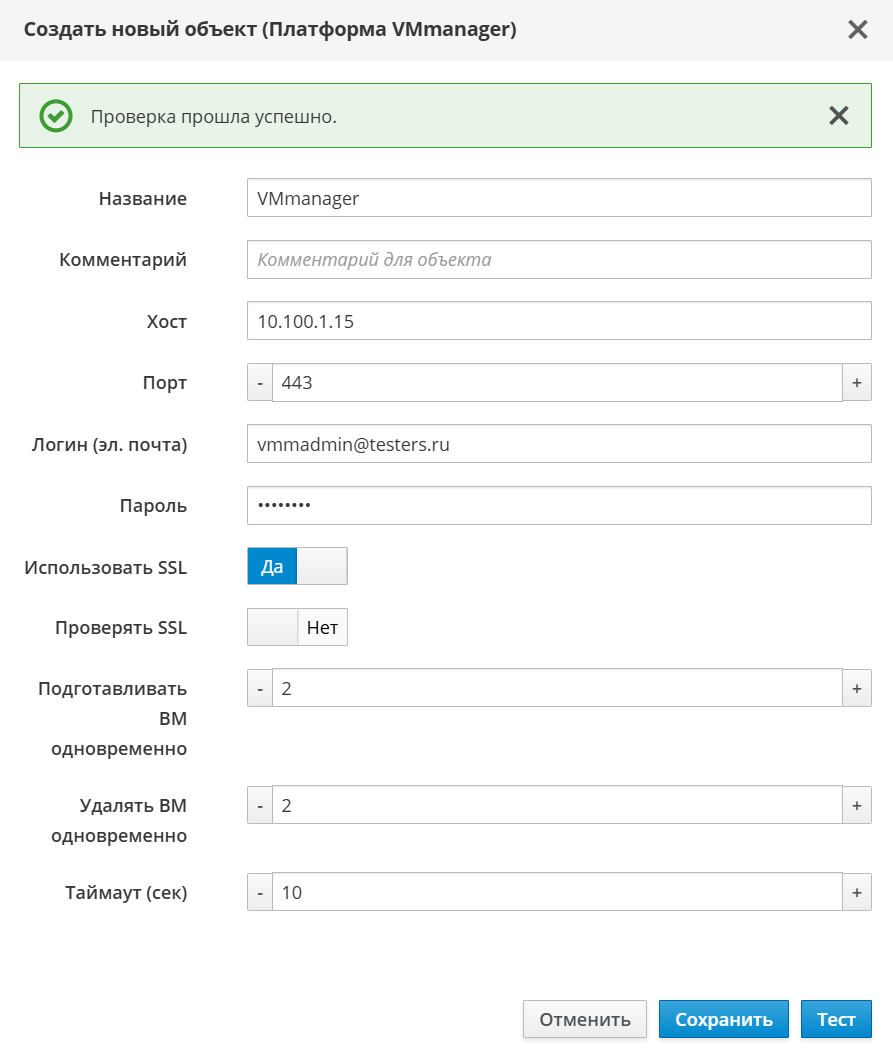893x1058 pixels.
Task: Decrease the Порт value with minus
Action: [x=260, y=383]
